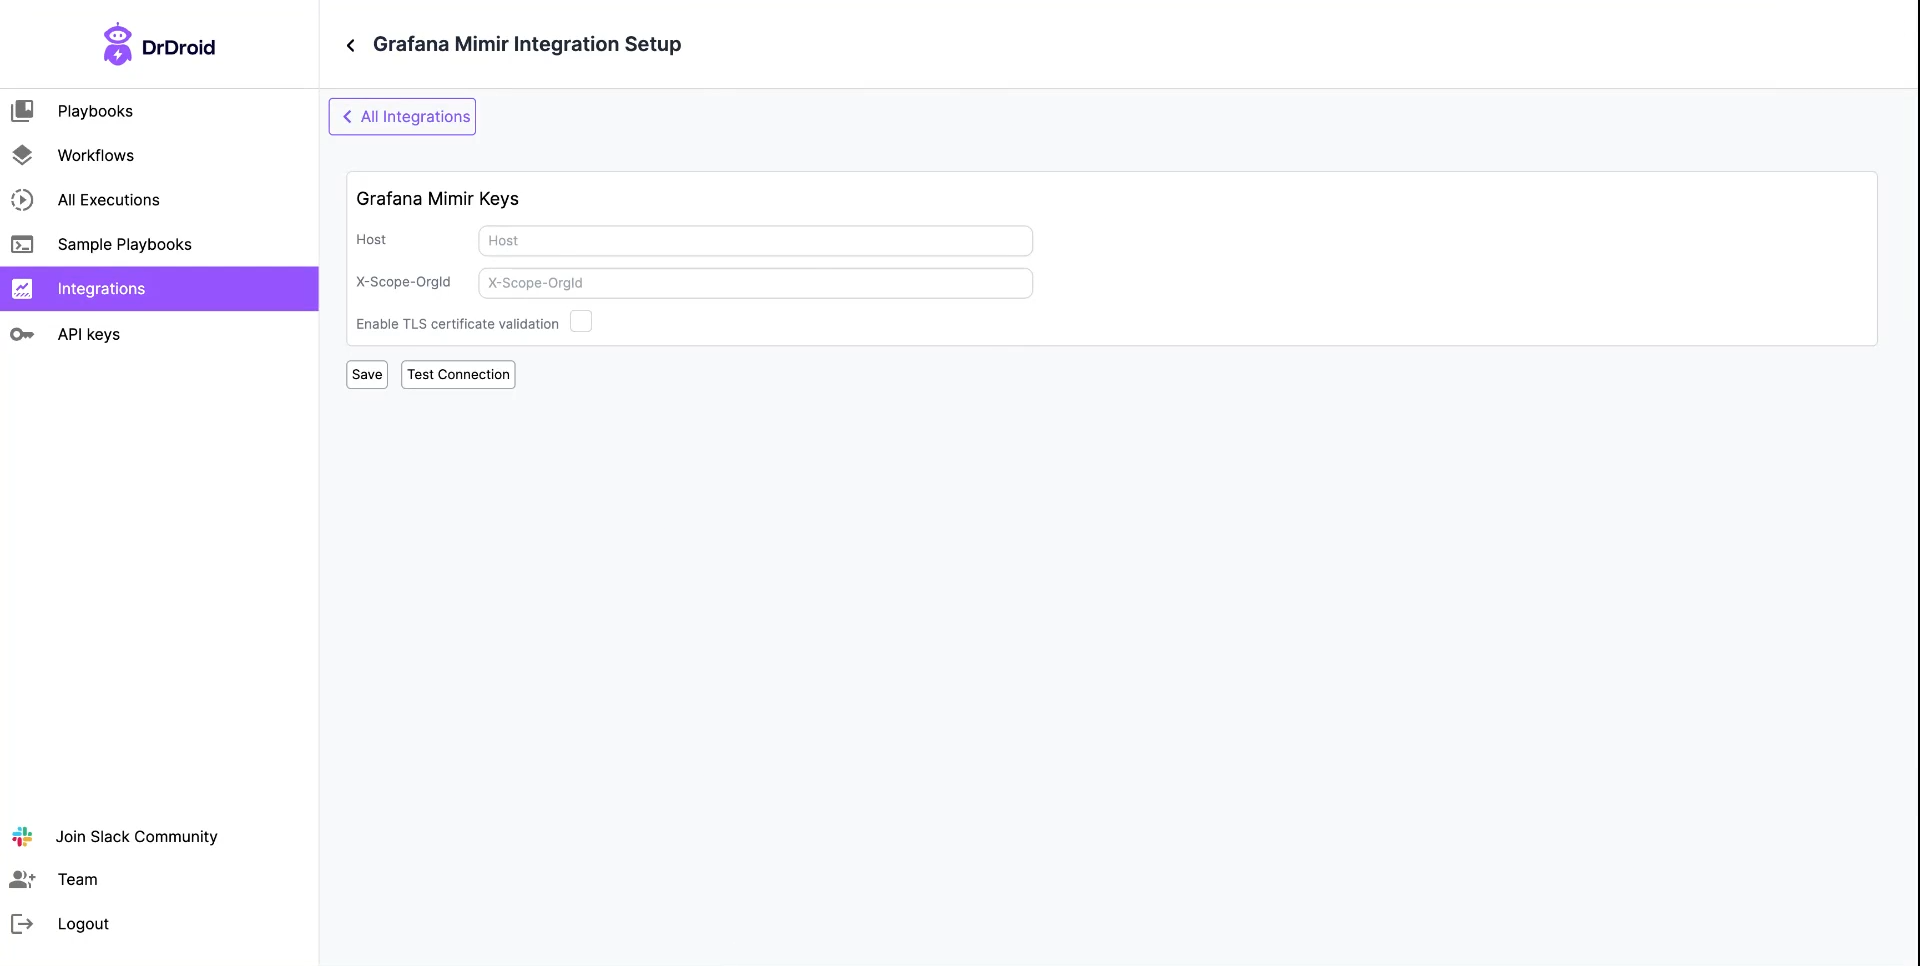The height and width of the screenshot is (966, 1920).
Task: Click the Logout arrow icon
Action: click(x=22, y=924)
